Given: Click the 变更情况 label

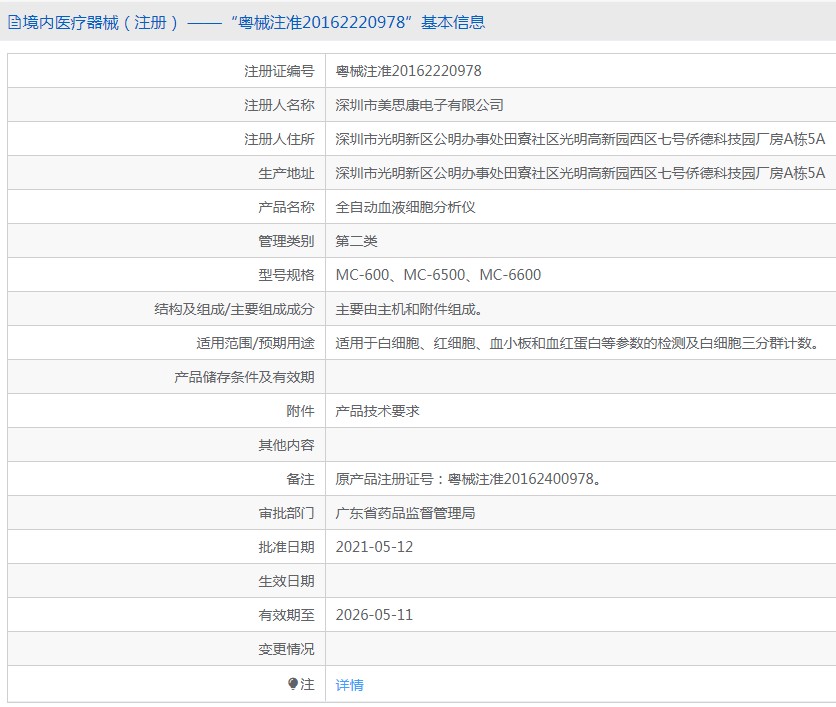Looking at the screenshot, I should pos(286,649).
